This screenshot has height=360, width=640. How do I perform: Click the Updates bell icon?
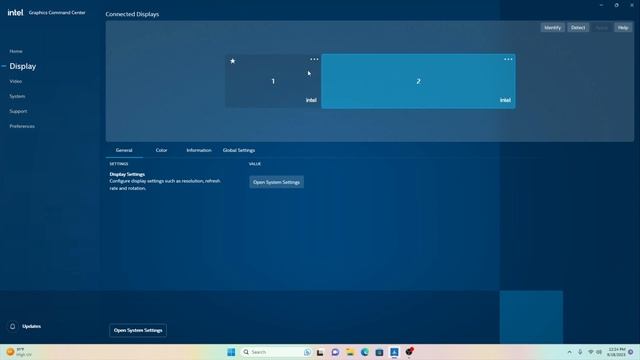(13, 326)
